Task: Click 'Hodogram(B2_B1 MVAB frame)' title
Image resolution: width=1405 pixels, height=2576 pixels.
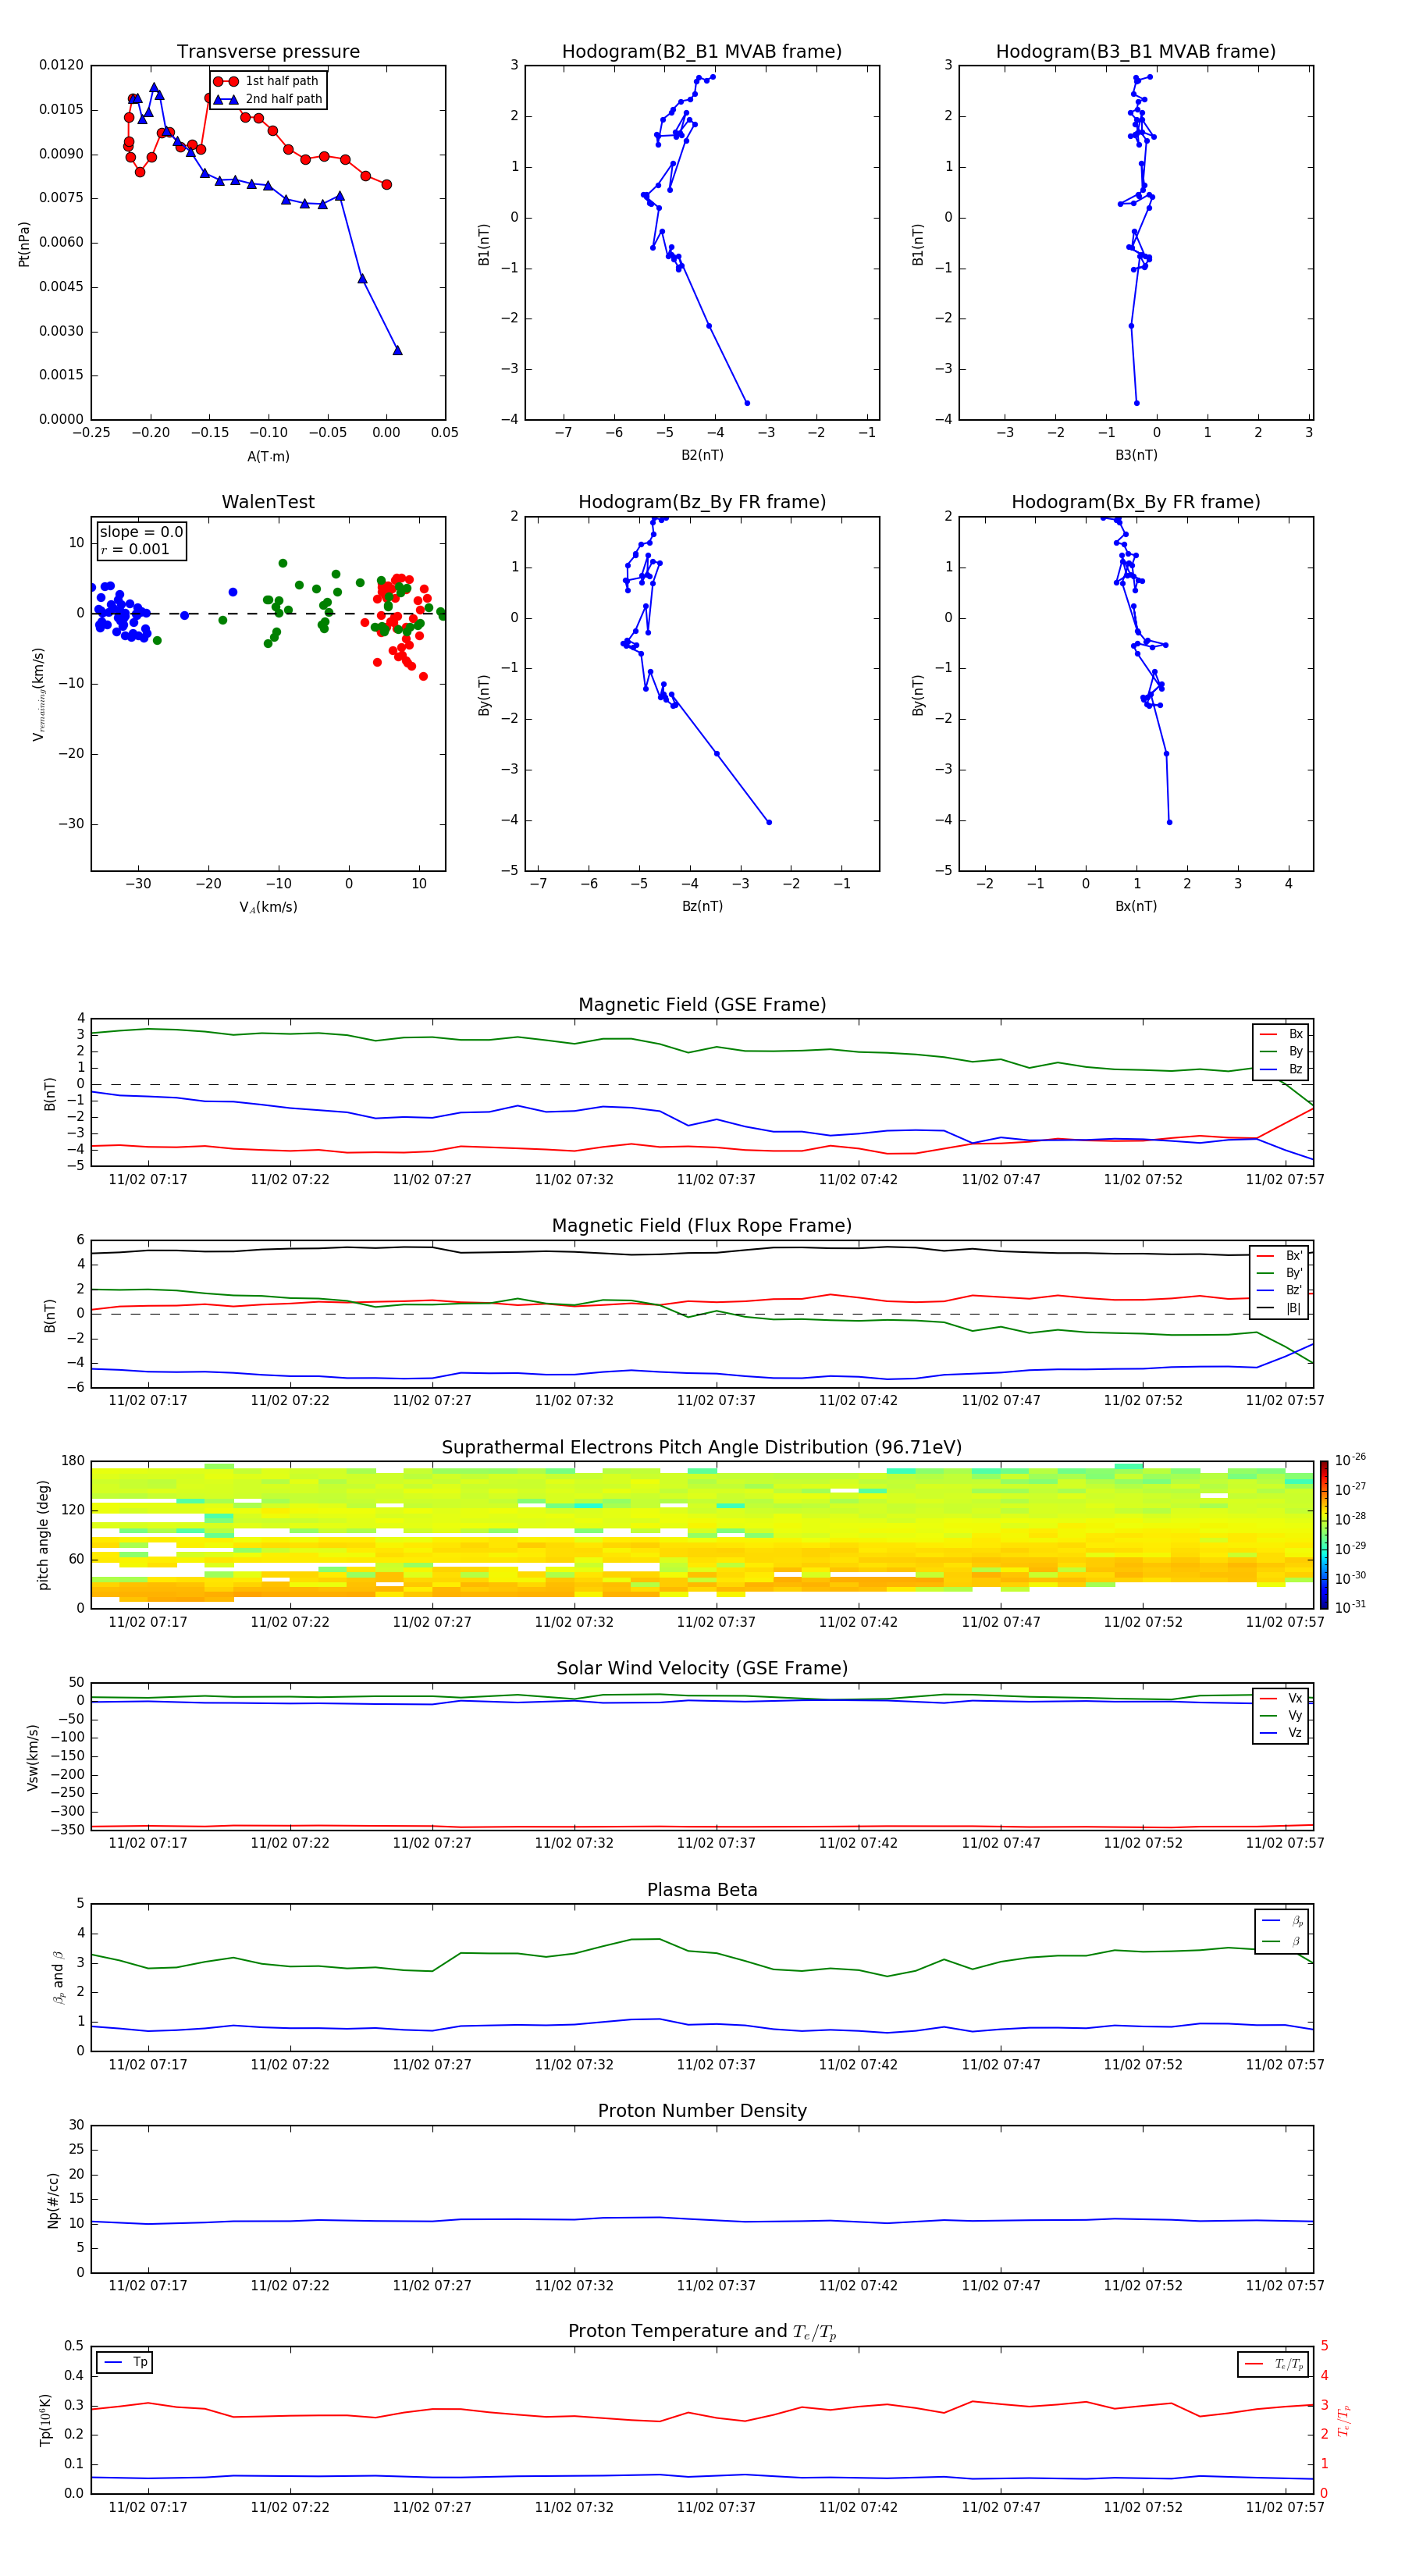Action: pyautogui.click(x=702, y=52)
